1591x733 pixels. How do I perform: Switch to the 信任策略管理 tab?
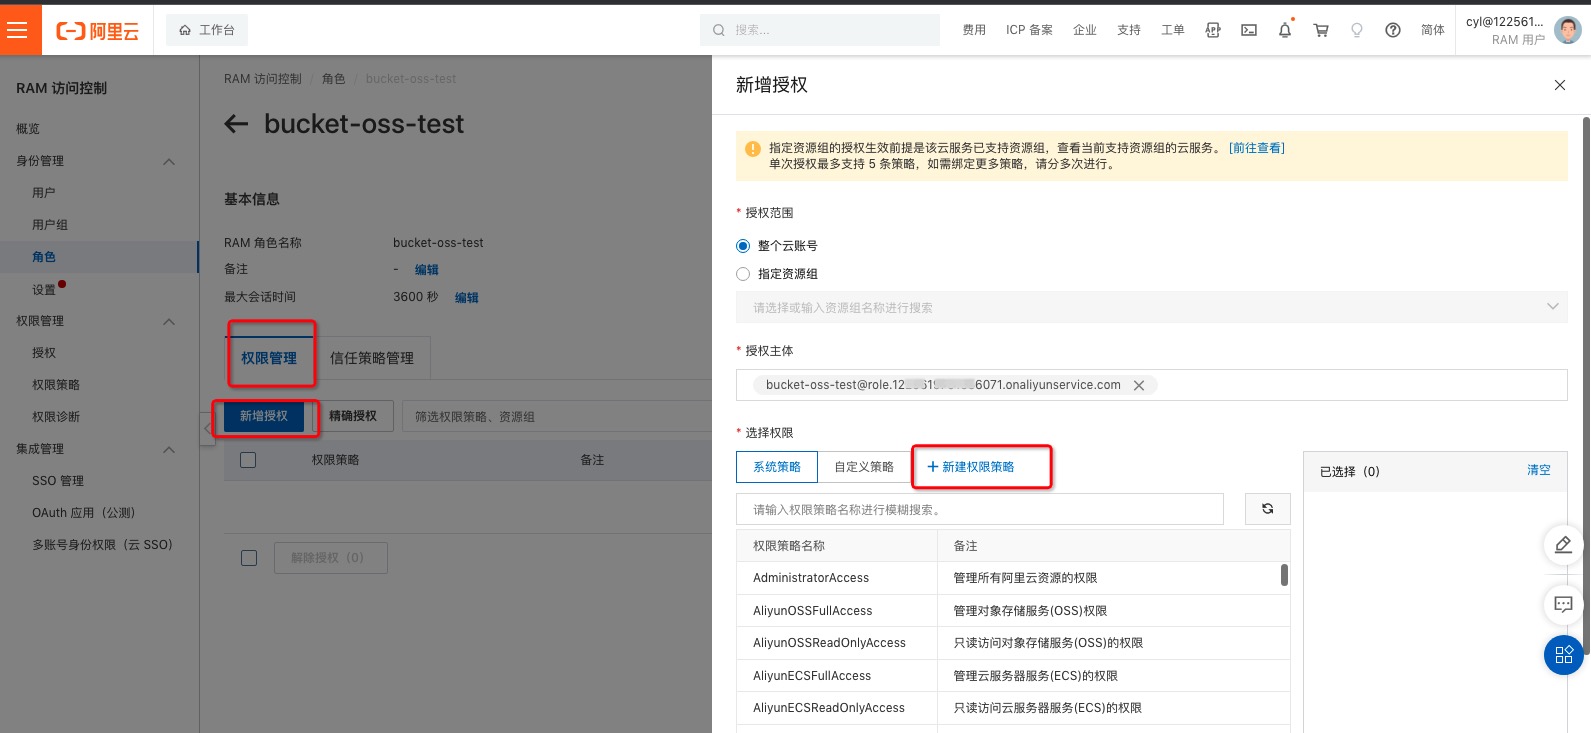click(x=372, y=358)
